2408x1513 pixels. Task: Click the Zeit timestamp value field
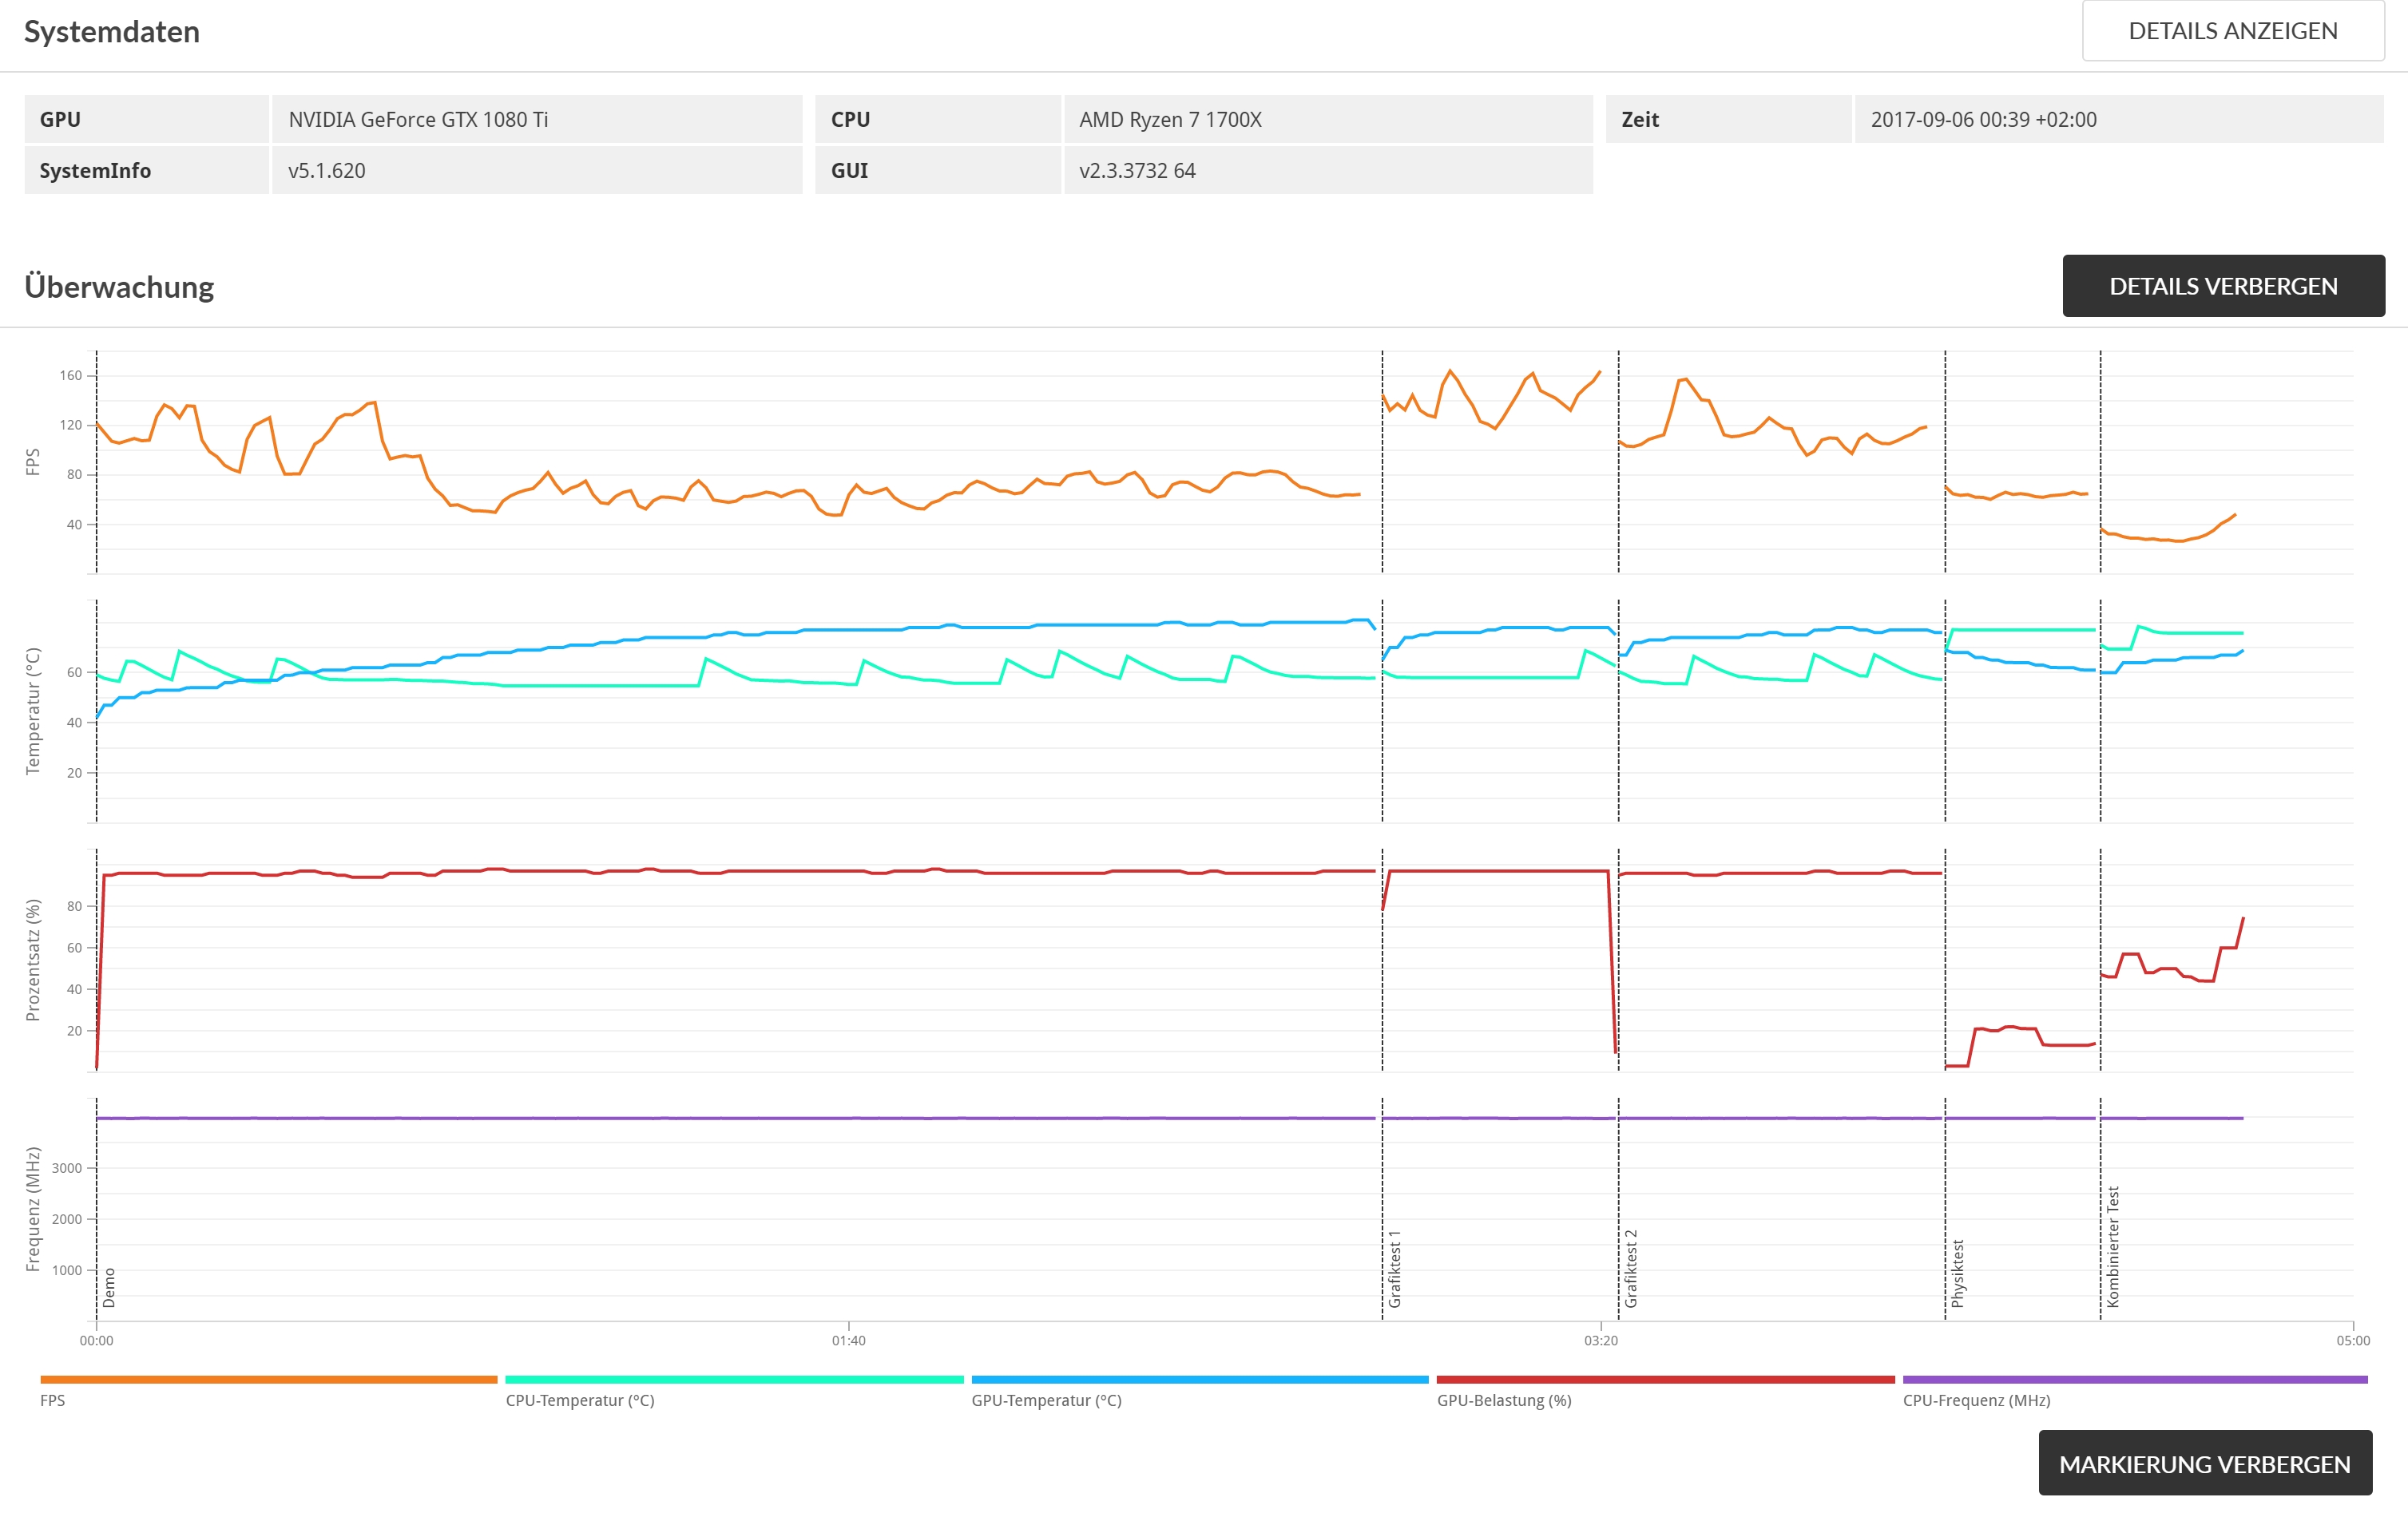tap(1983, 119)
